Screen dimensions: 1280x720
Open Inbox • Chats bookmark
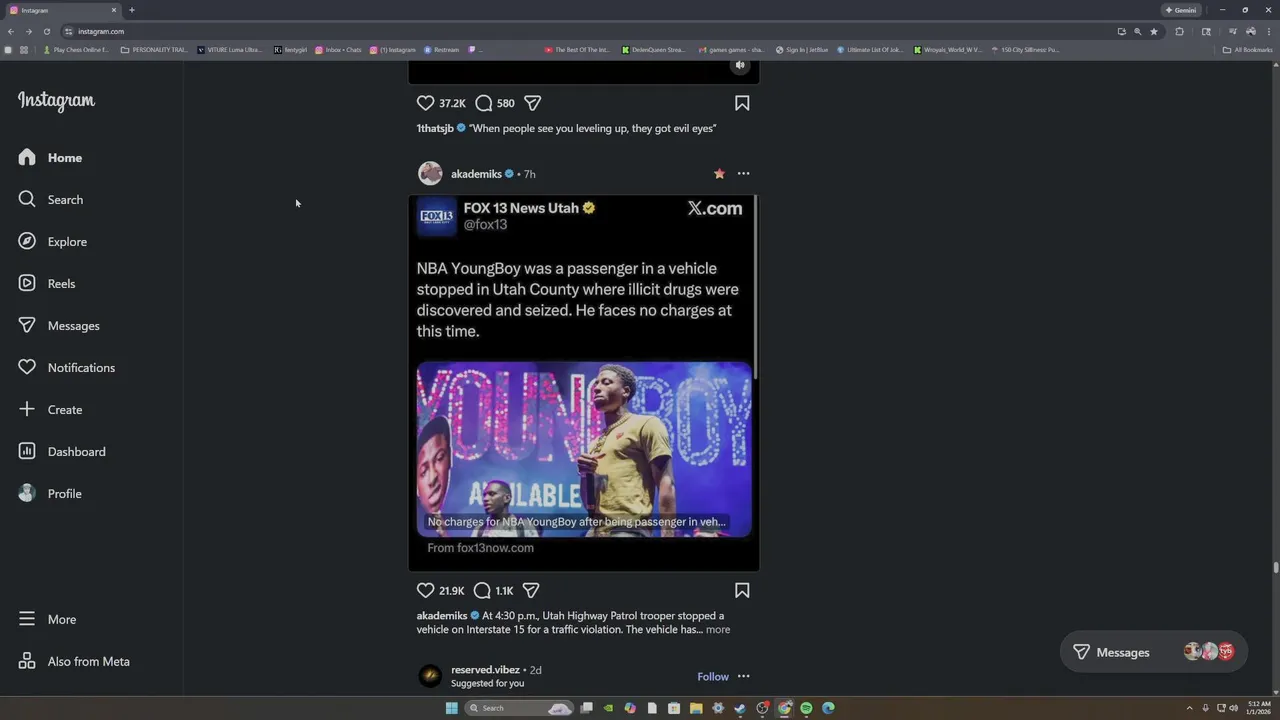[338, 49]
